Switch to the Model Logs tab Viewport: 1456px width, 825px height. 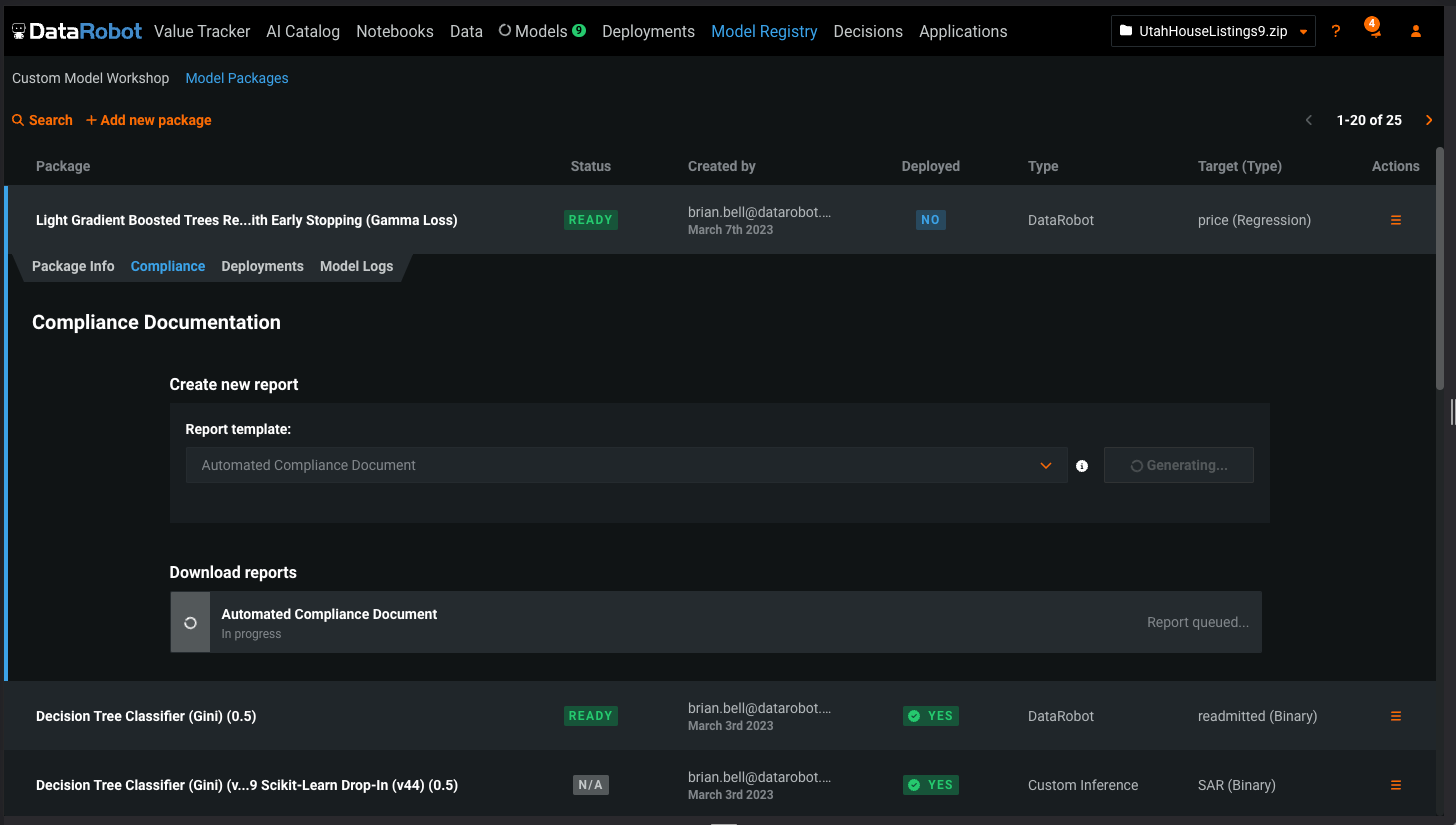(356, 266)
